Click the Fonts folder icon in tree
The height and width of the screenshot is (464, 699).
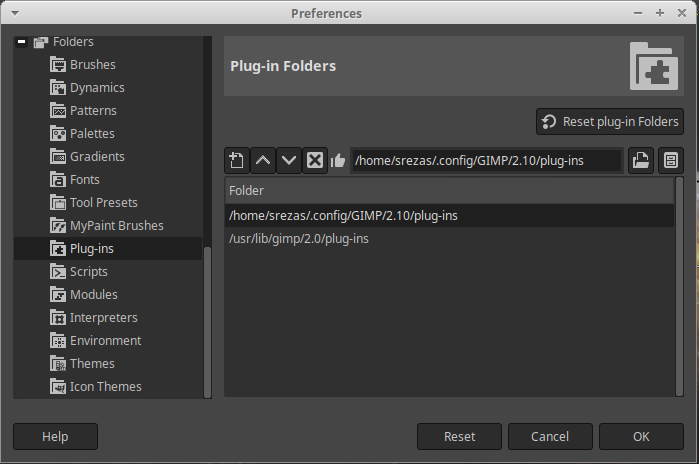point(58,180)
